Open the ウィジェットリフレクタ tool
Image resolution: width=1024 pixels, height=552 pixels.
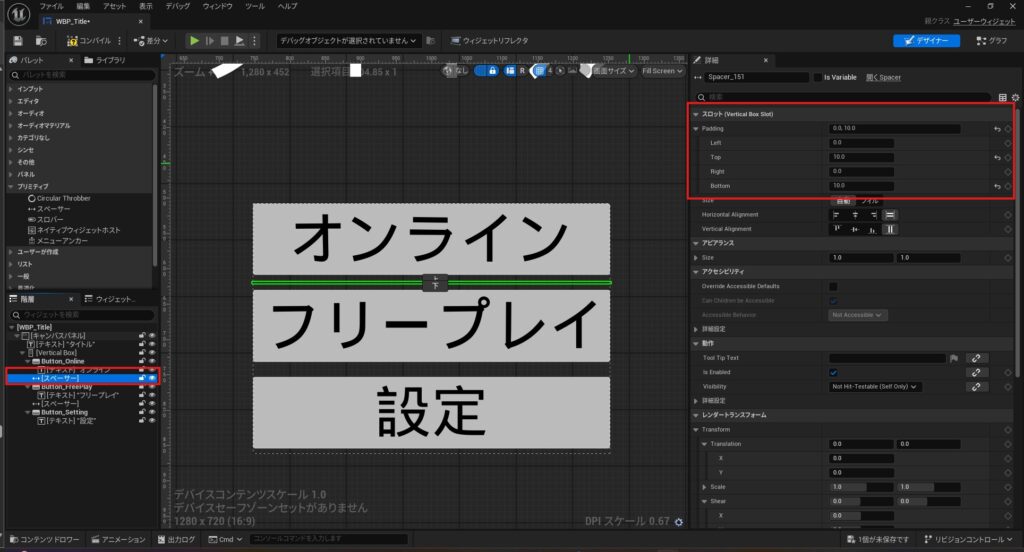tap(489, 41)
